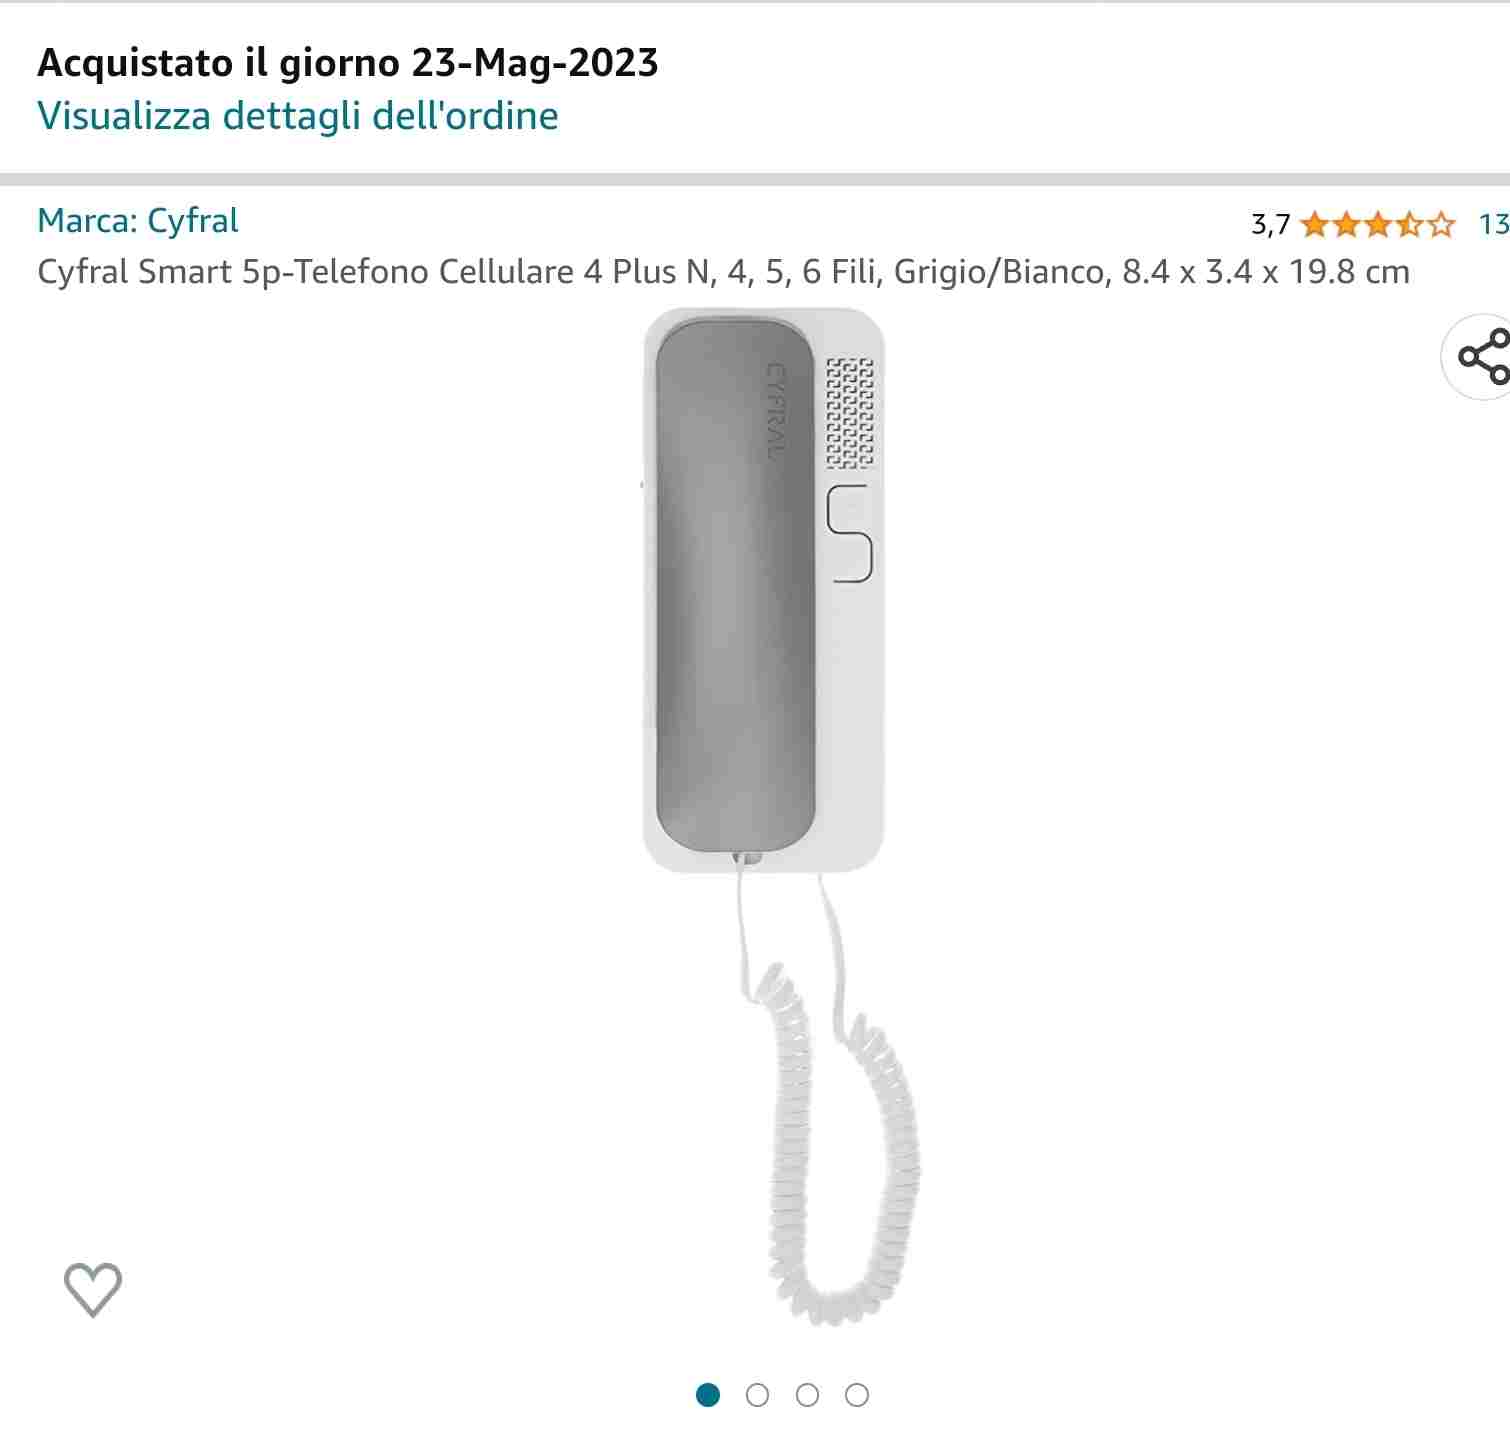1510x1445 pixels.
Task: Click the door-release button in product photo
Action: click(x=850, y=532)
